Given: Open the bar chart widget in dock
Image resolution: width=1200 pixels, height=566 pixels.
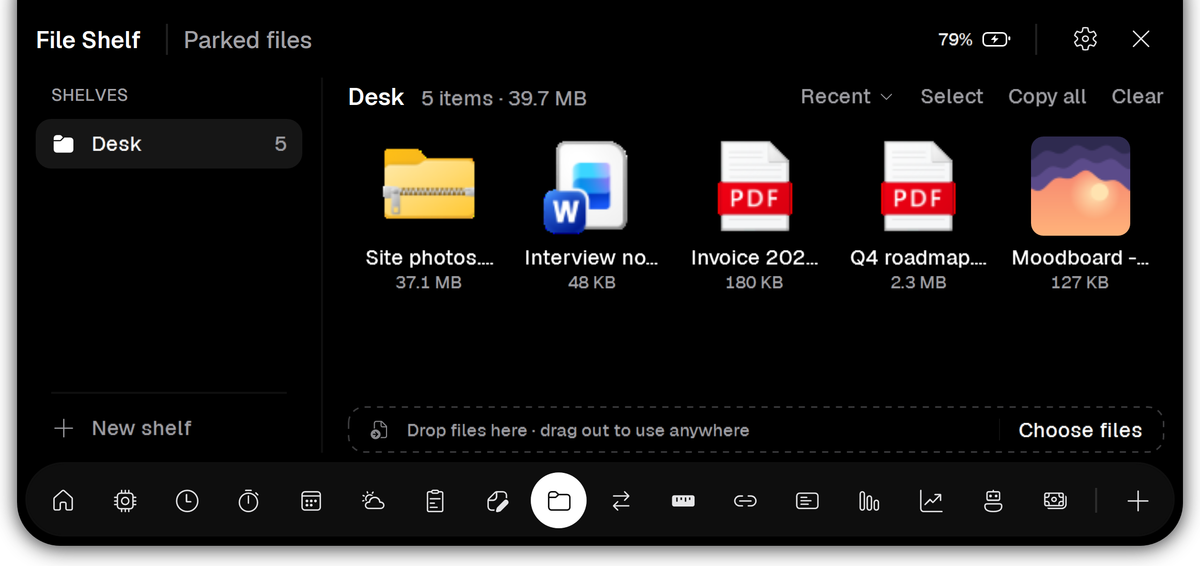Looking at the screenshot, I should tap(869, 501).
